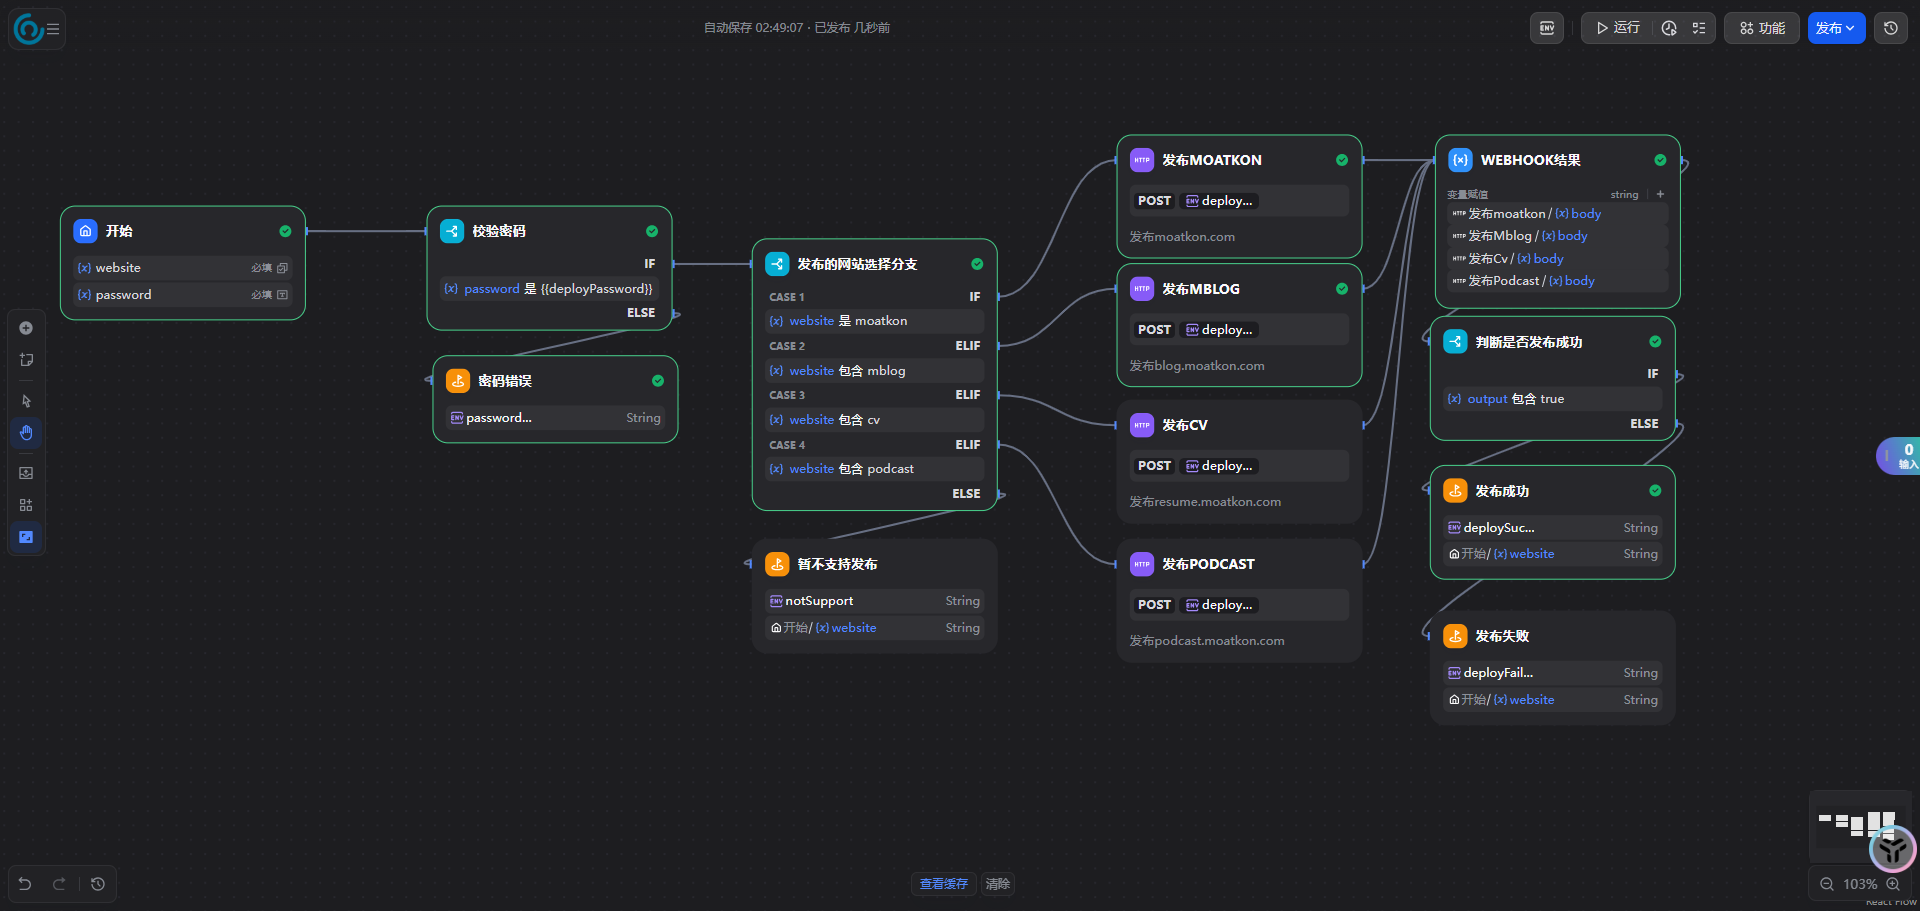Open the ENV environment variables panel

point(1547,28)
